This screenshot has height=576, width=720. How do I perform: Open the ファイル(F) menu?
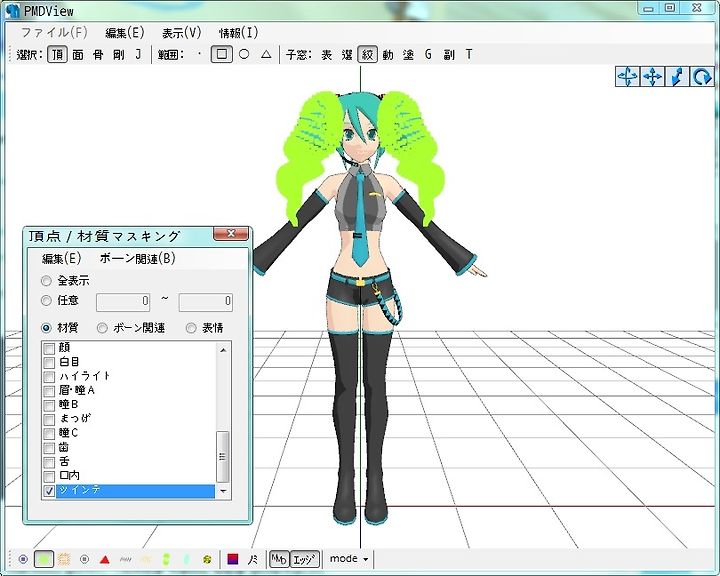(54, 33)
